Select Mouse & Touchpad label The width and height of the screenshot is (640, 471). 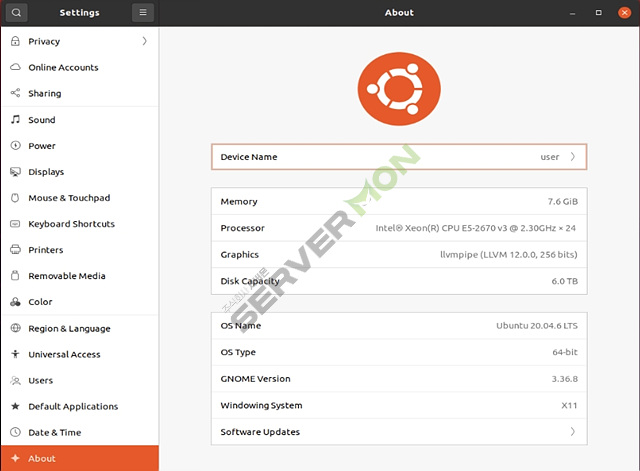coord(69,198)
